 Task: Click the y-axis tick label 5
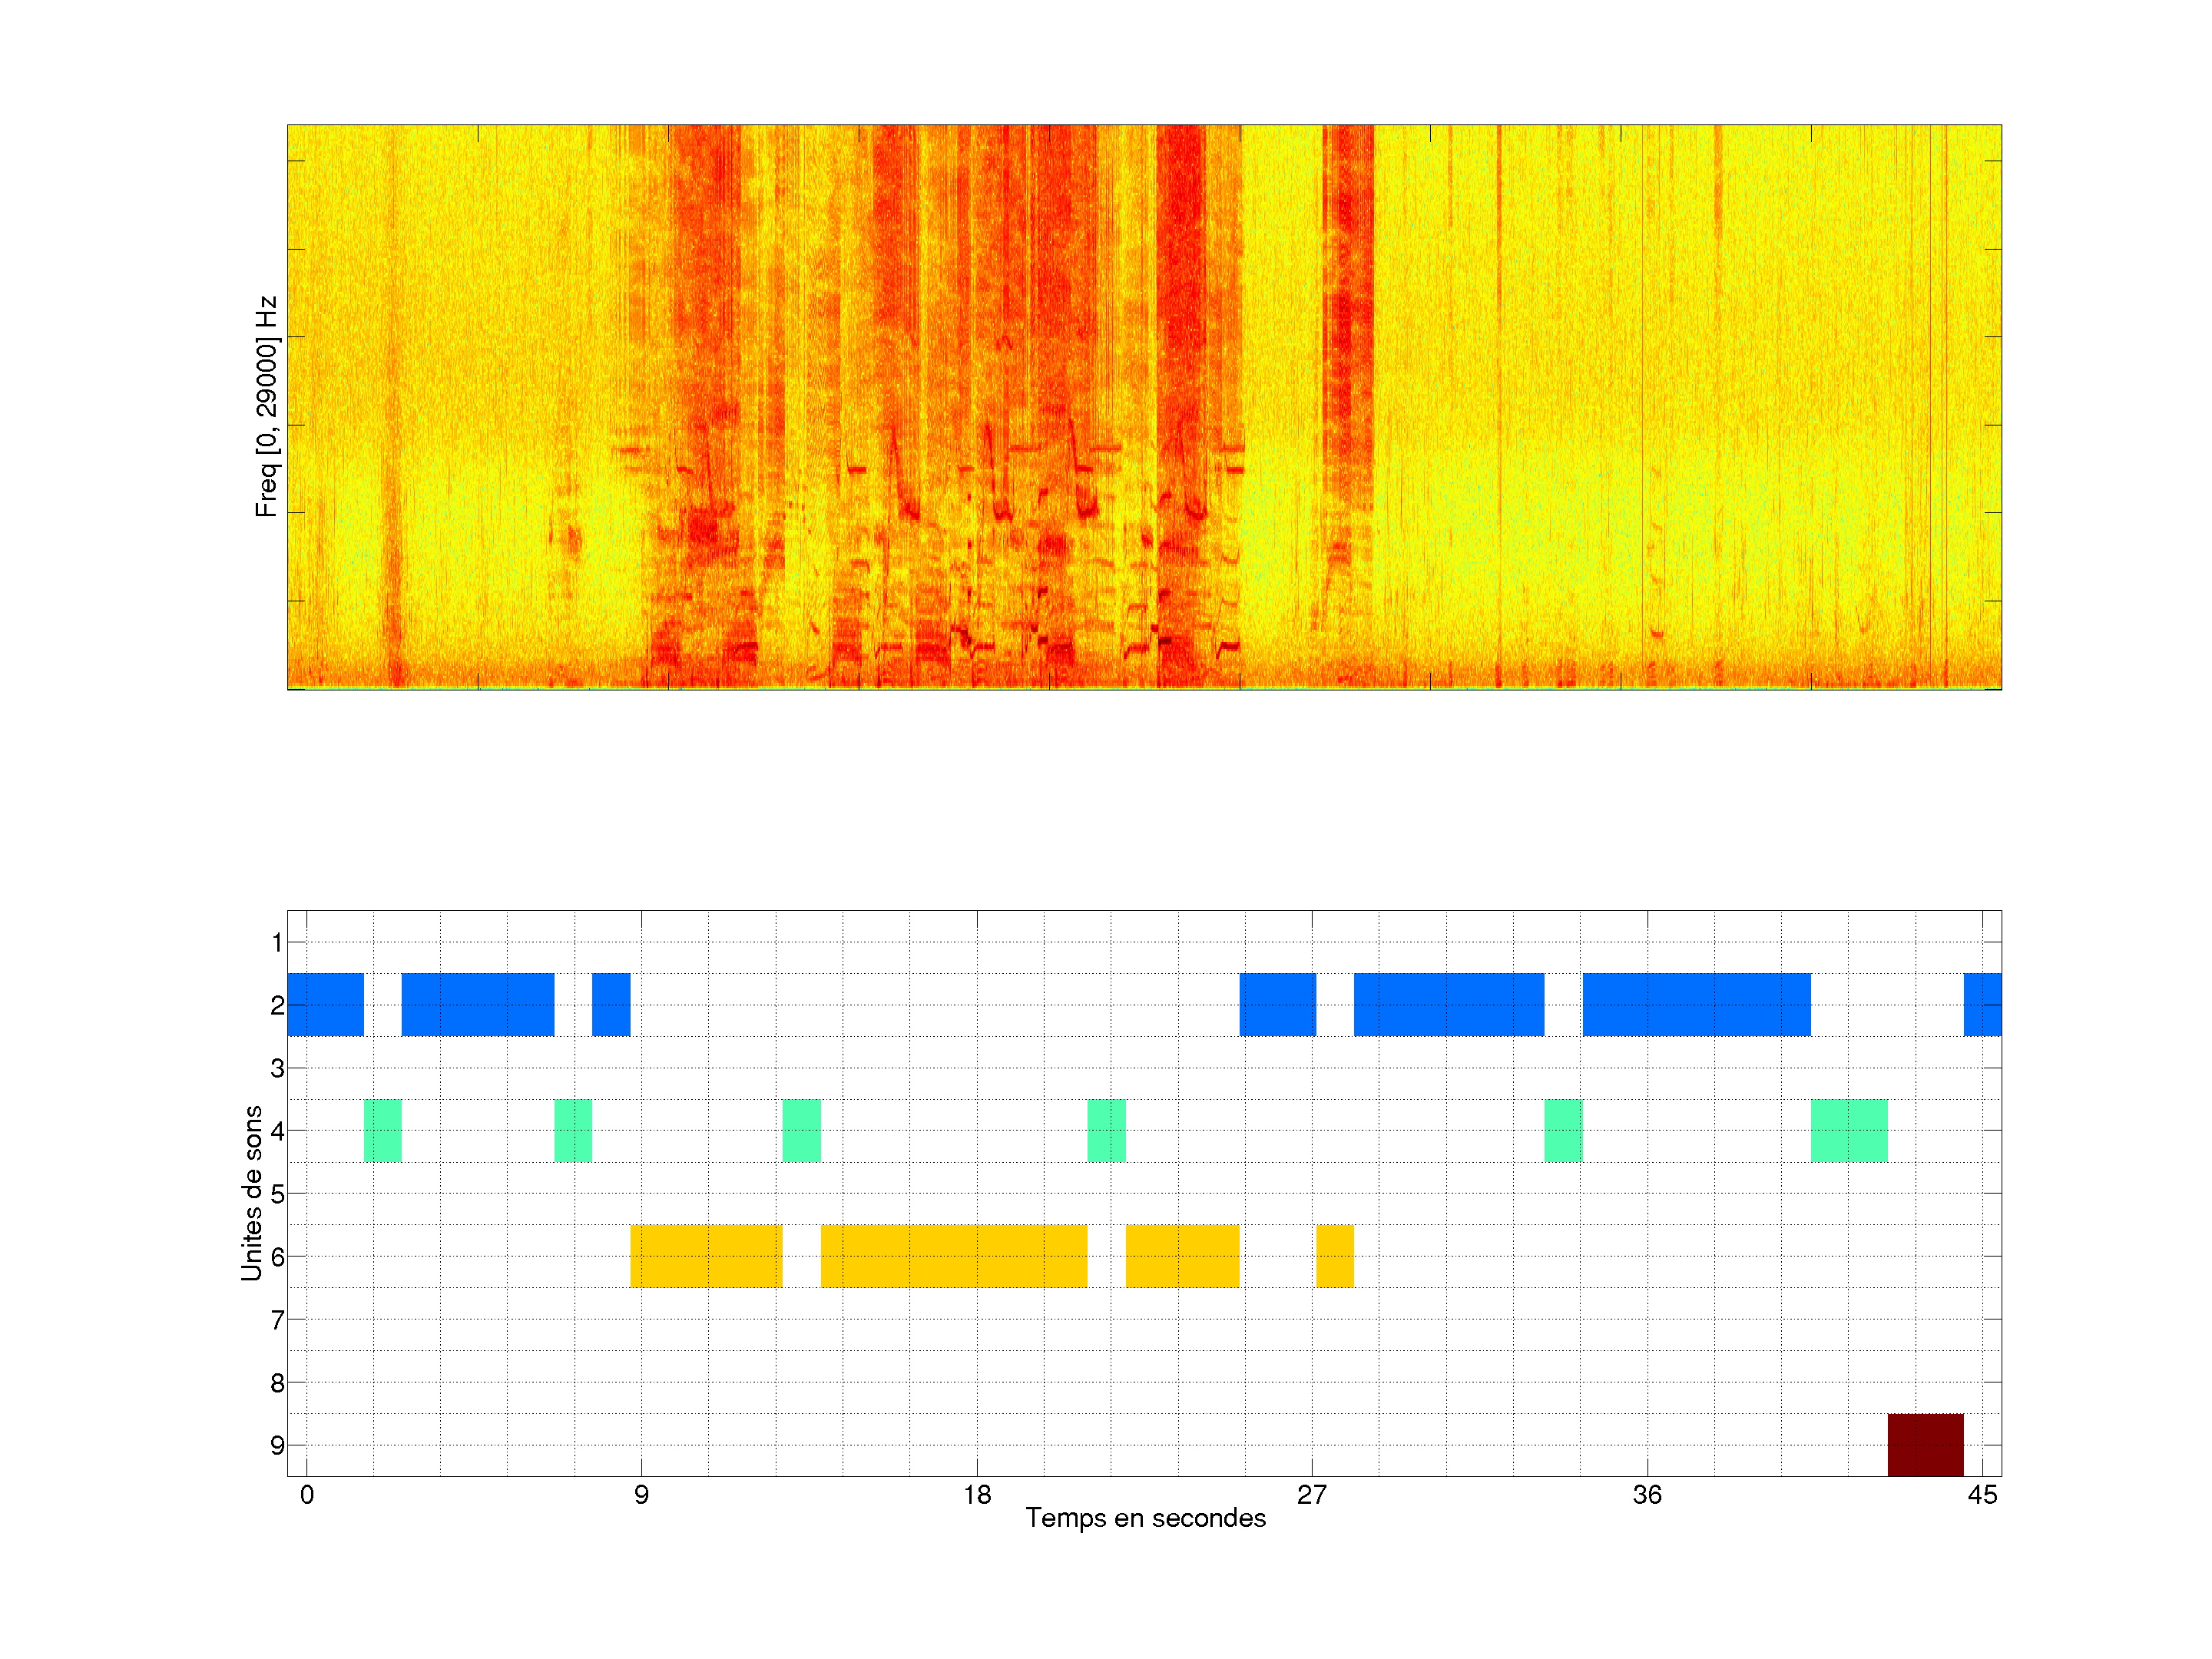pos(277,1194)
